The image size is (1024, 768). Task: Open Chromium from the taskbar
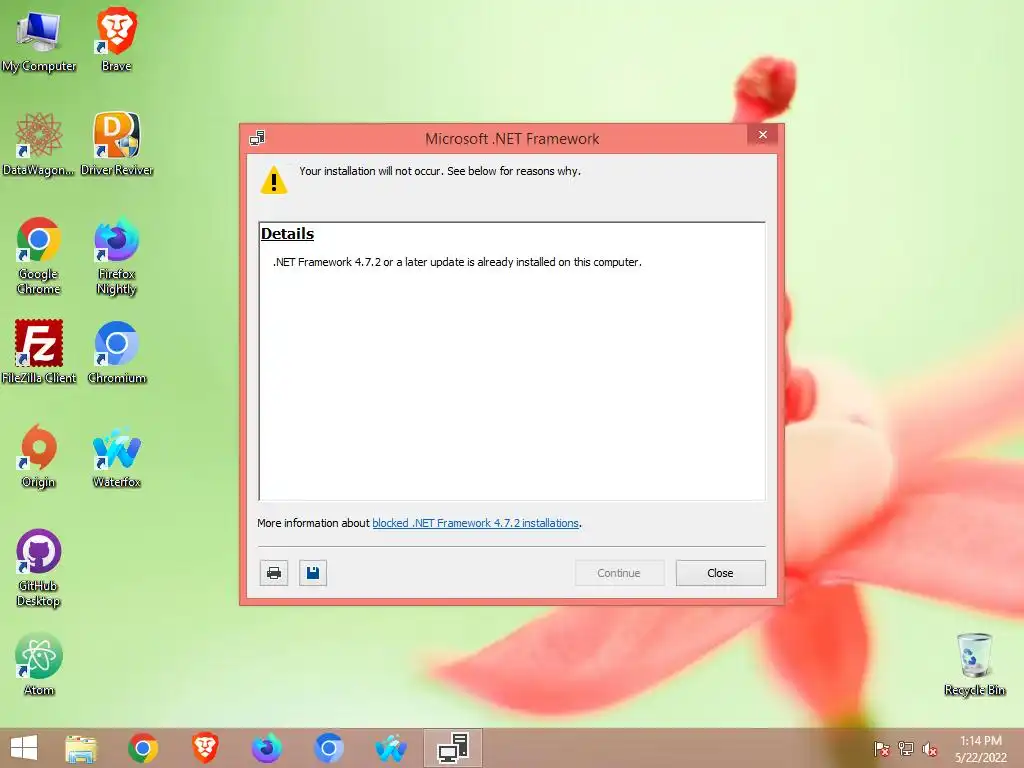point(328,748)
